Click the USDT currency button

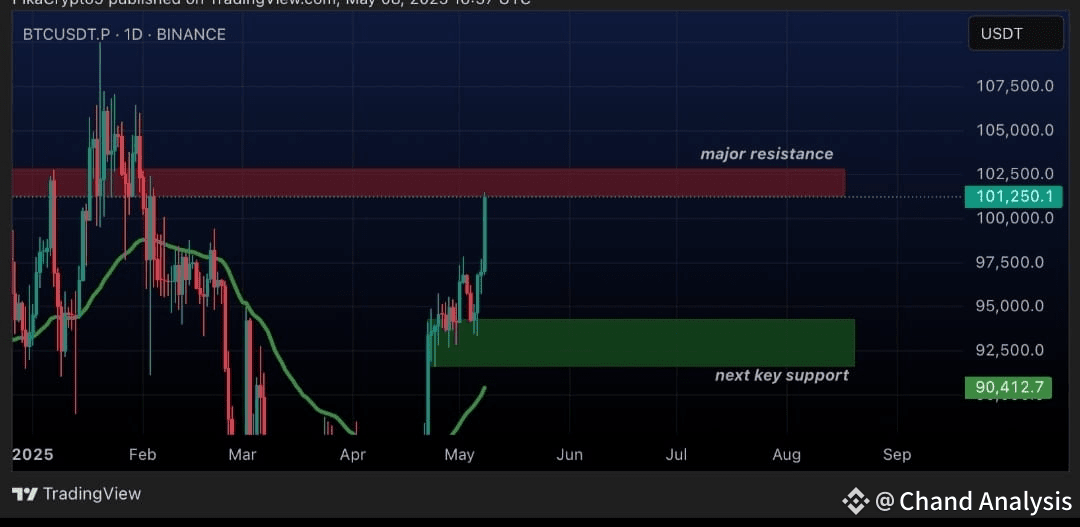point(1016,34)
